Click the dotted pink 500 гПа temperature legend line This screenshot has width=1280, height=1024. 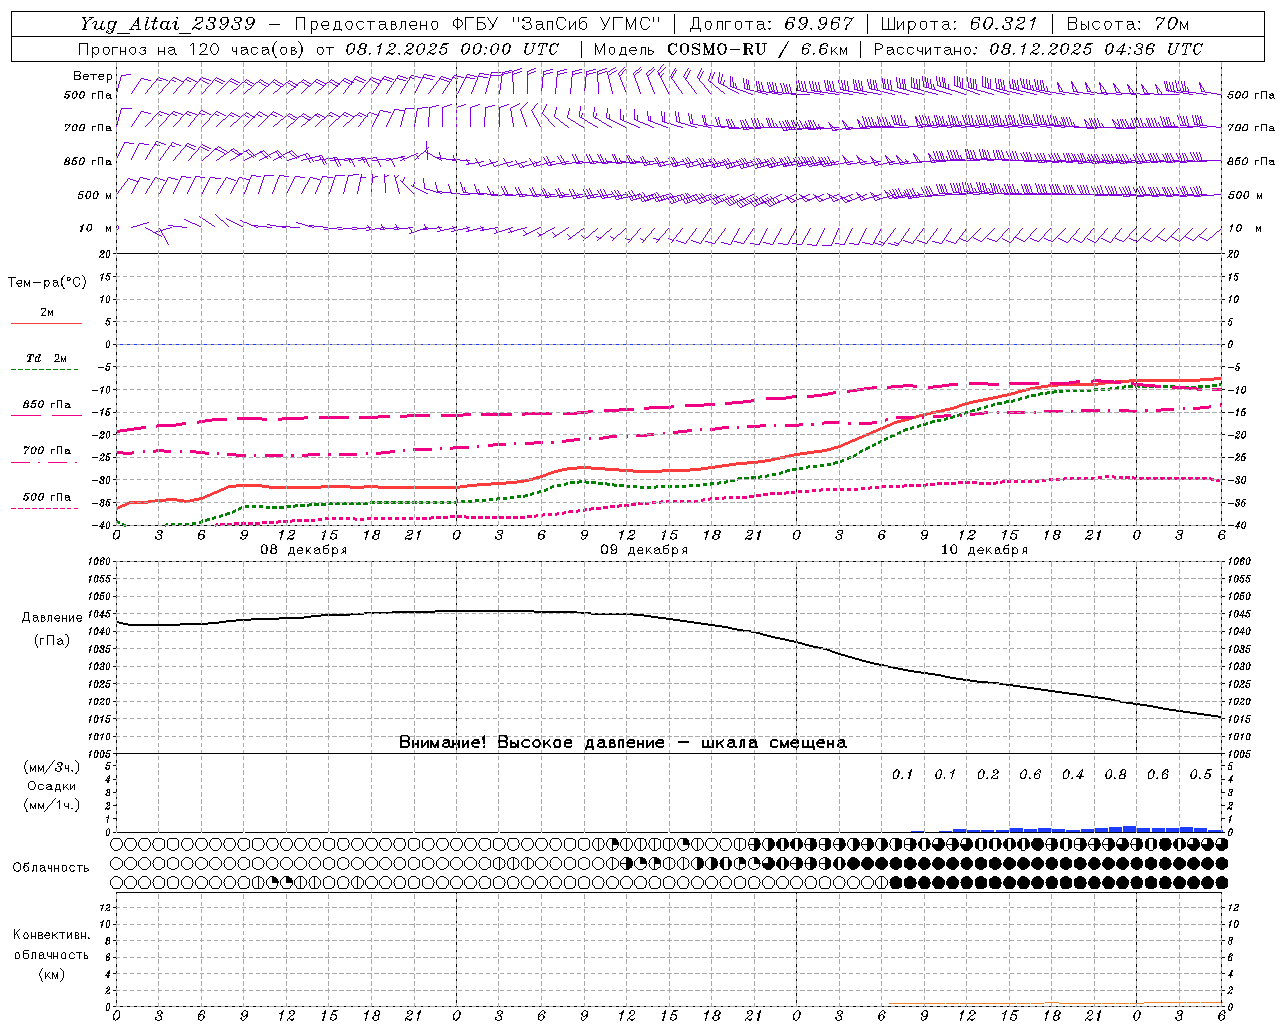tap(46, 508)
